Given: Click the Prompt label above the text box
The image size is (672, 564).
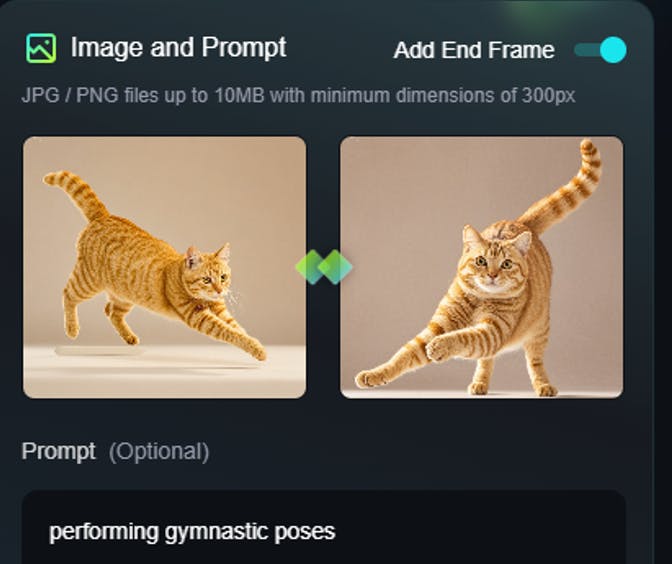Looking at the screenshot, I should point(58,451).
